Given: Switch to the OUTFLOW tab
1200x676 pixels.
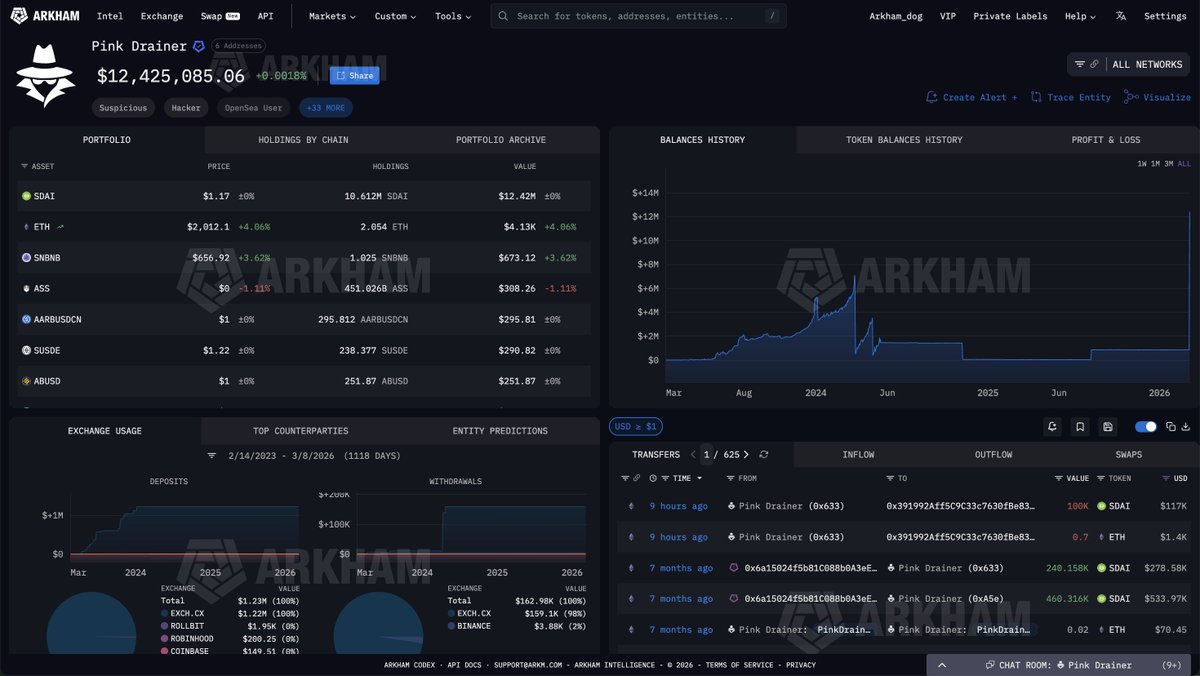Looking at the screenshot, I should (993, 455).
